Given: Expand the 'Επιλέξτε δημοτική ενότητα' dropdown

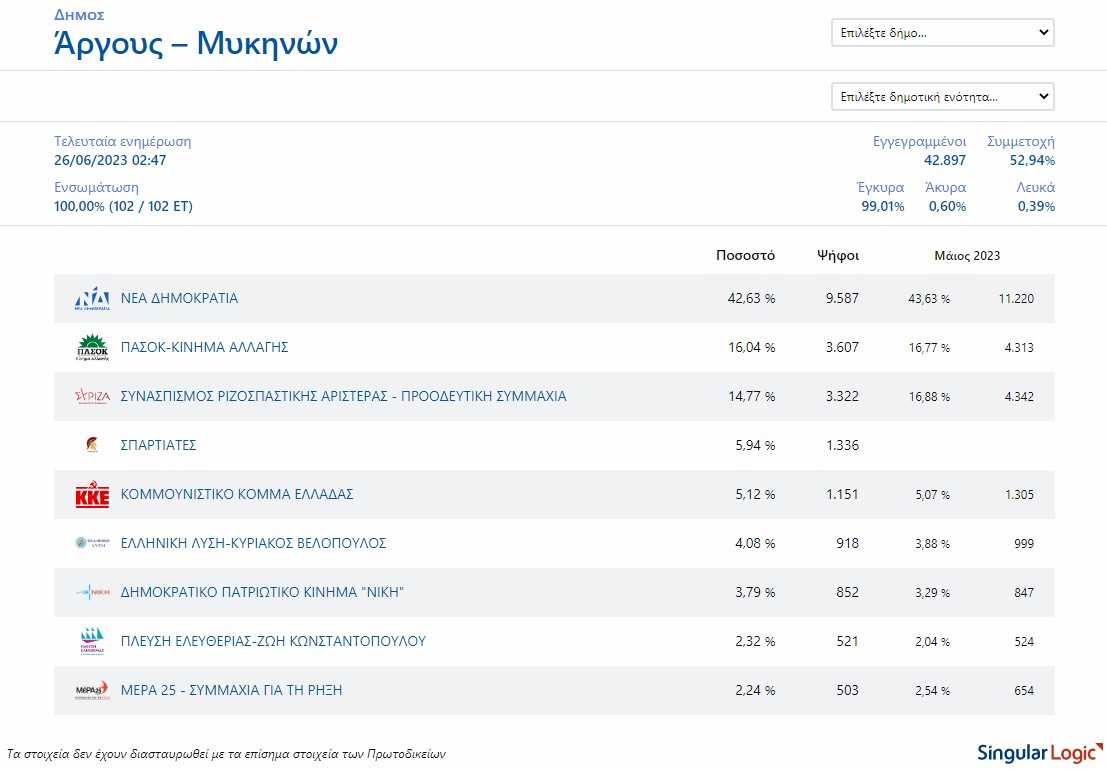Looking at the screenshot, I should [x=942, y=97].
